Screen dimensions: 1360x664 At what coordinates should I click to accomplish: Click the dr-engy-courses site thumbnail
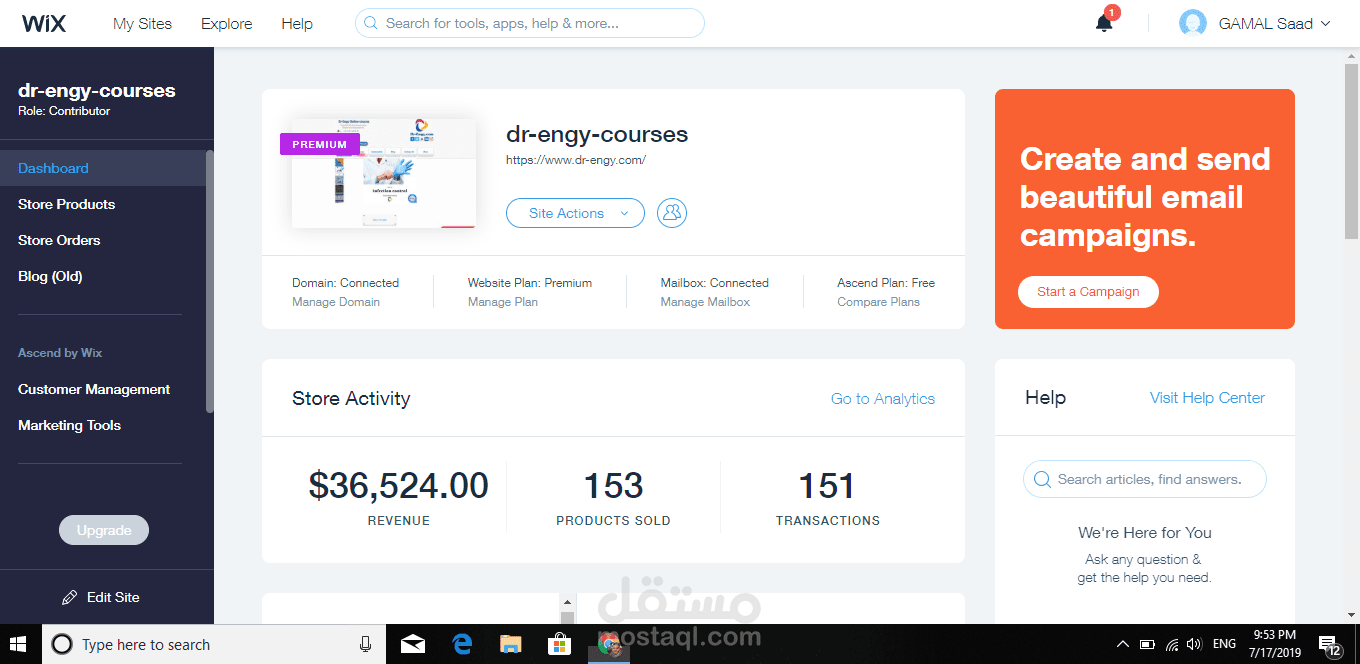(384, 174)
